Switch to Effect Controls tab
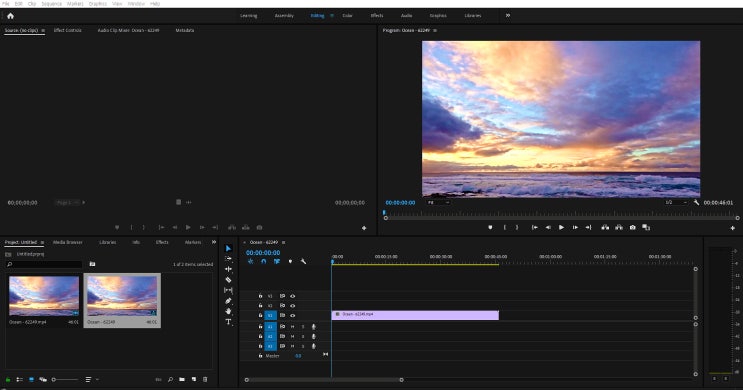 [x=67, y=30]
